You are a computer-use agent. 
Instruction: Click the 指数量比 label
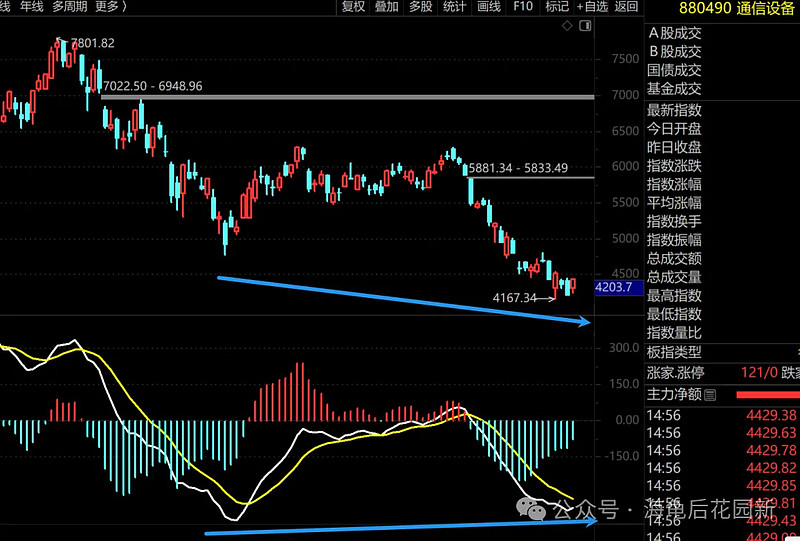(674, 333)
